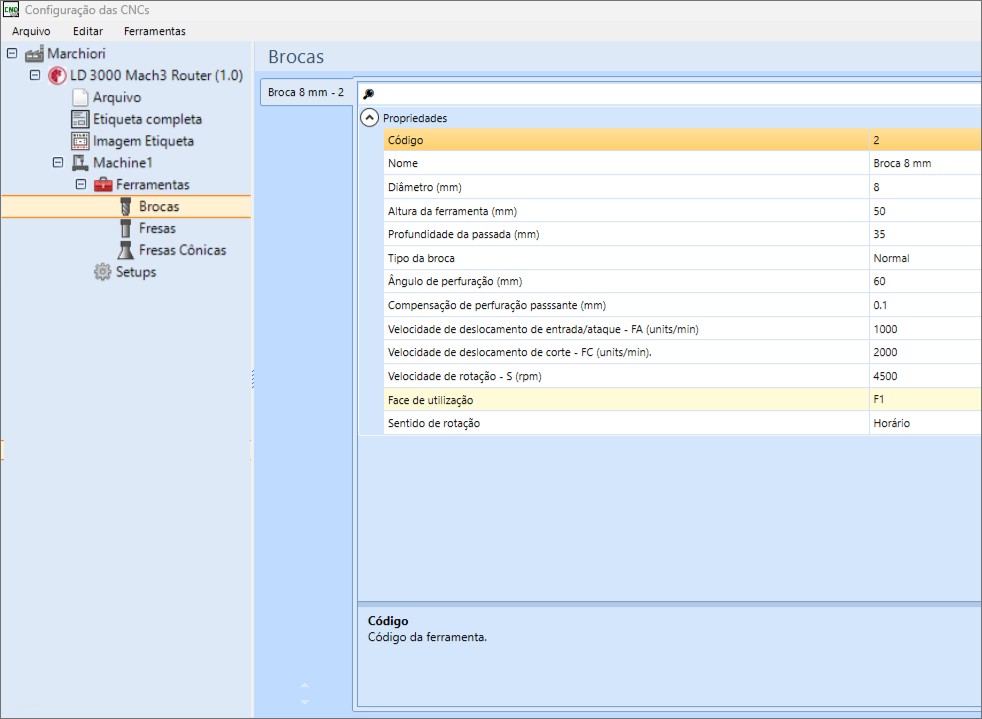982x719 pixels.
Task: Select the Fresas milling tool icon
Action: (x=126, y=229)
